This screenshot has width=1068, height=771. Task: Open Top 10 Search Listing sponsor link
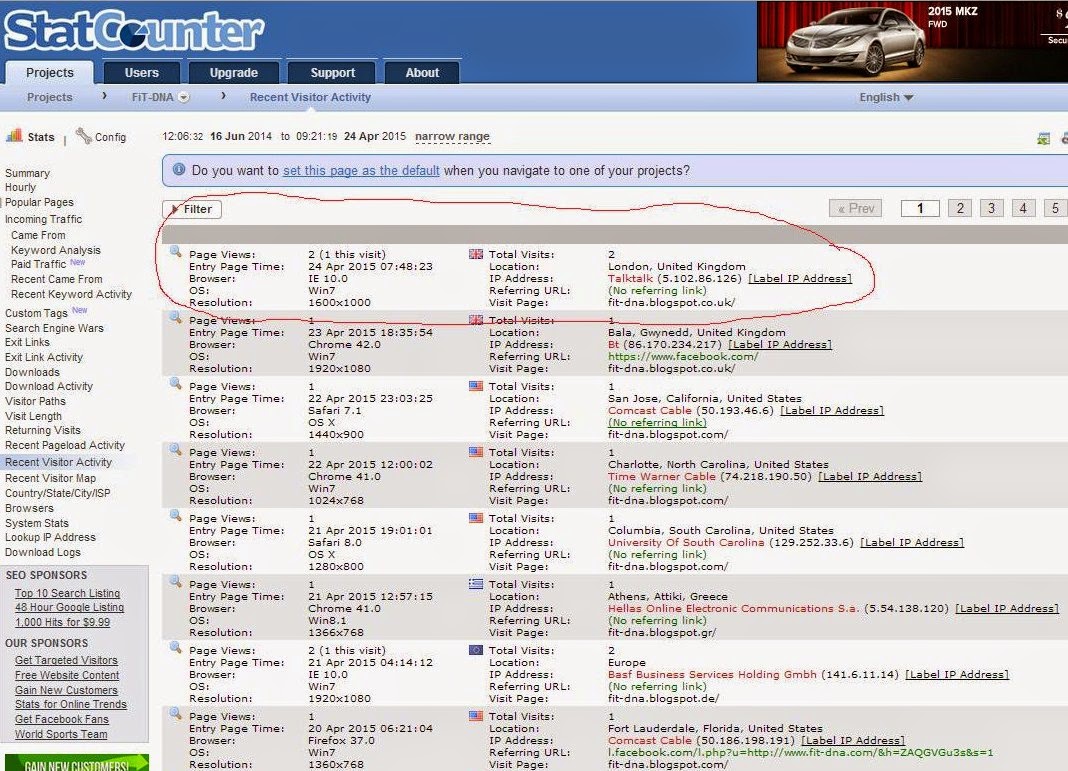[67, 593]
